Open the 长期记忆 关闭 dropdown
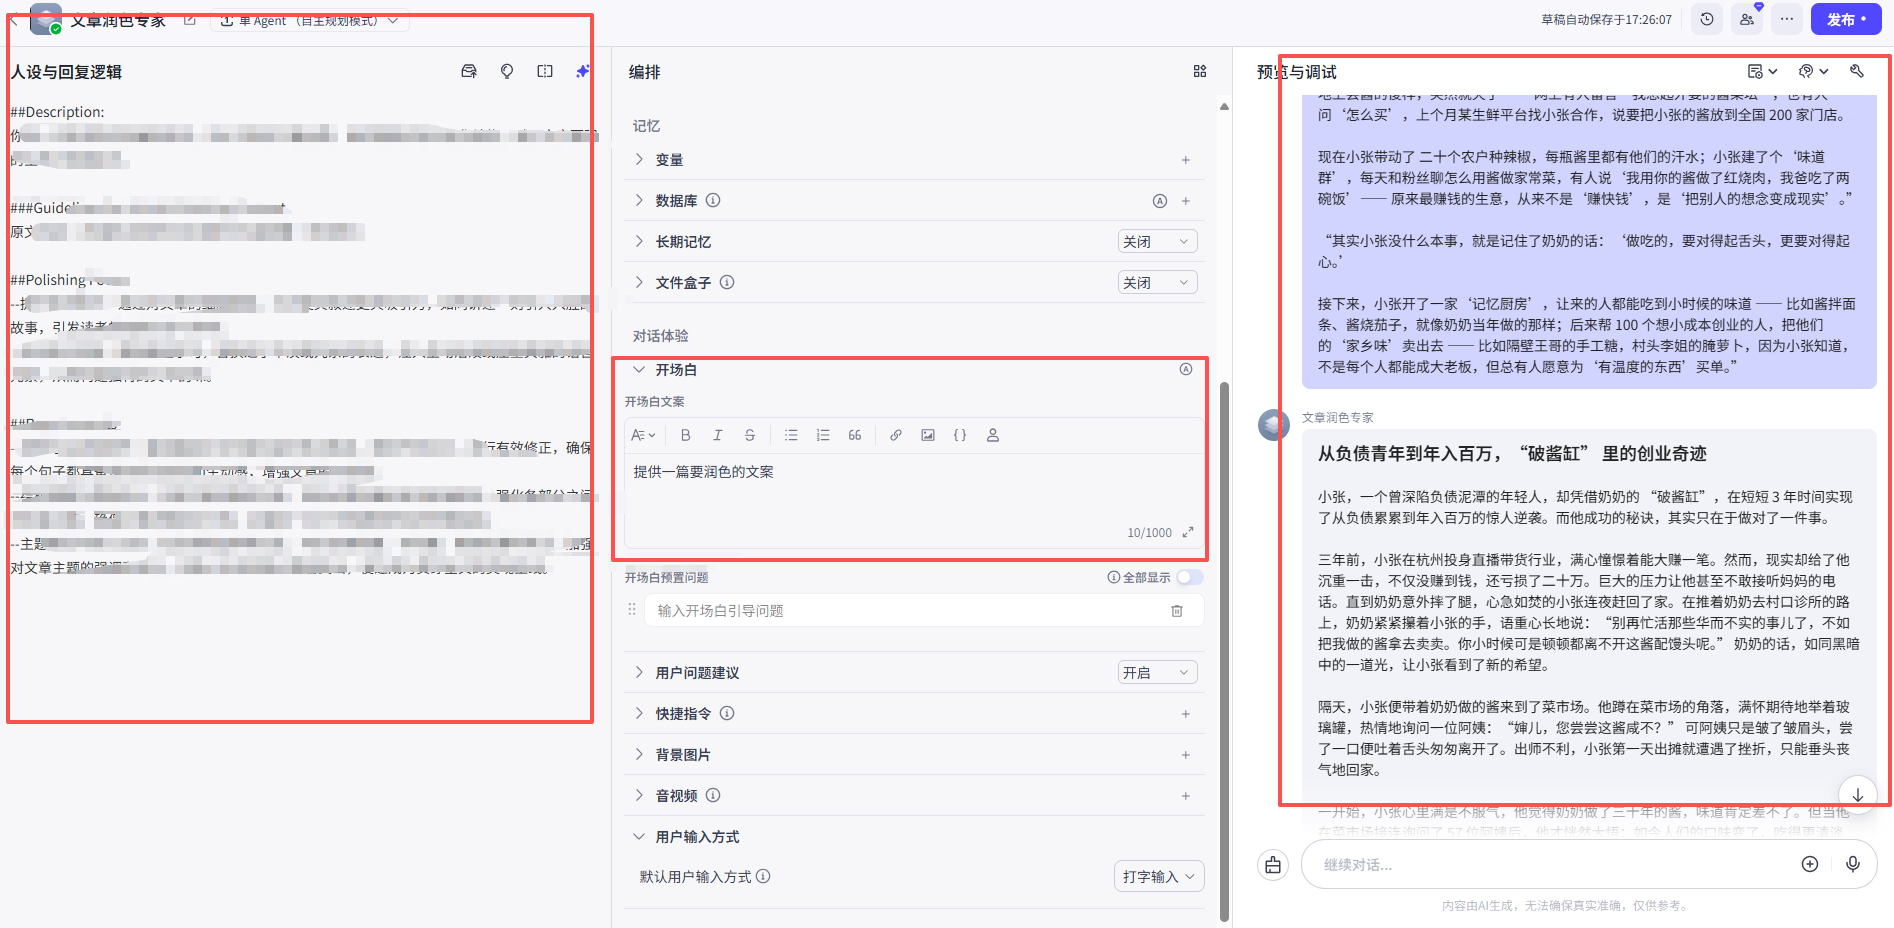The height and width of the screenshot is (928, 1894). click(1157, 242)
